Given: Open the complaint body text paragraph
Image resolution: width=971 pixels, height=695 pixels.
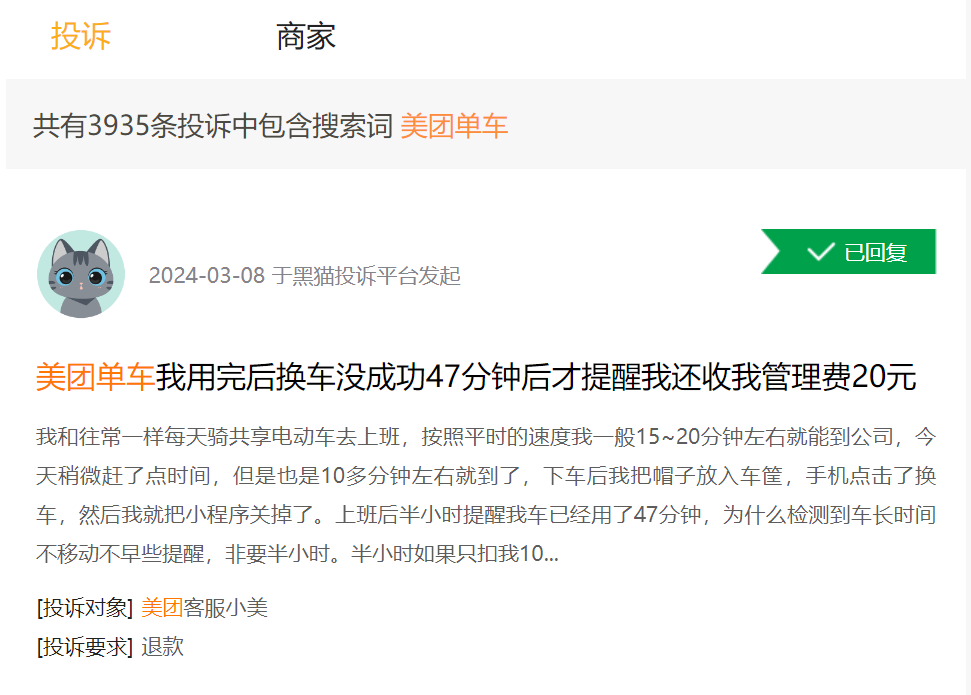Looking at the screenshot, I should coord(485,495).
